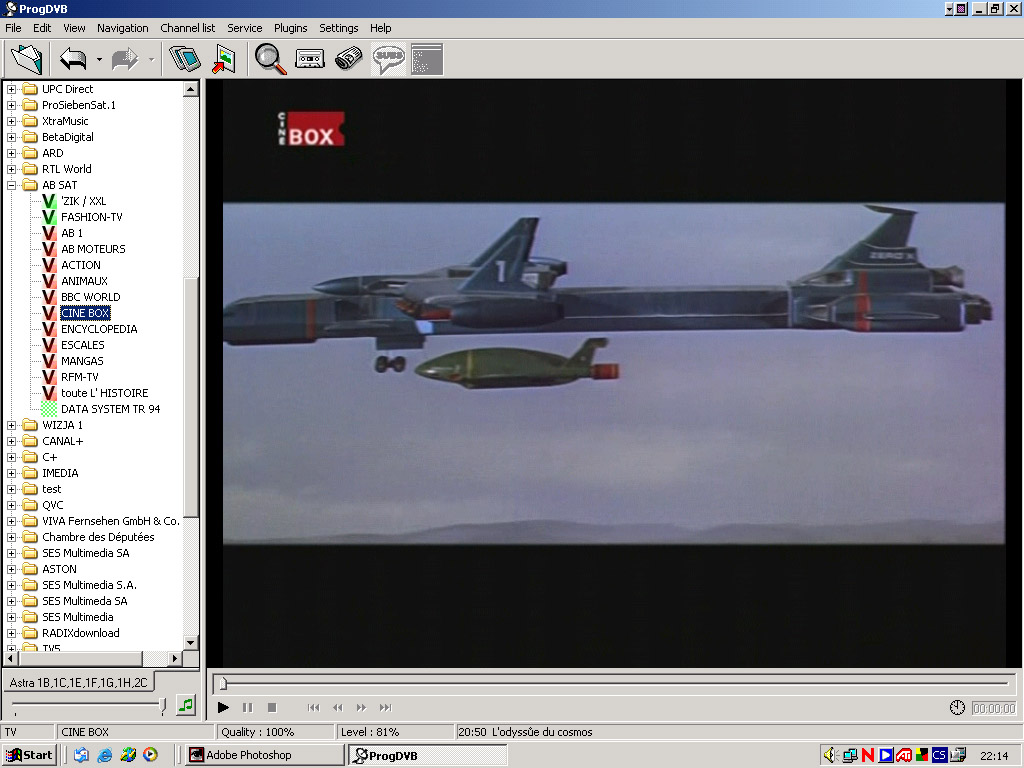Click the volume slider under channel list
This screenshot has width=1024, height=768.
tap(89, 705)
